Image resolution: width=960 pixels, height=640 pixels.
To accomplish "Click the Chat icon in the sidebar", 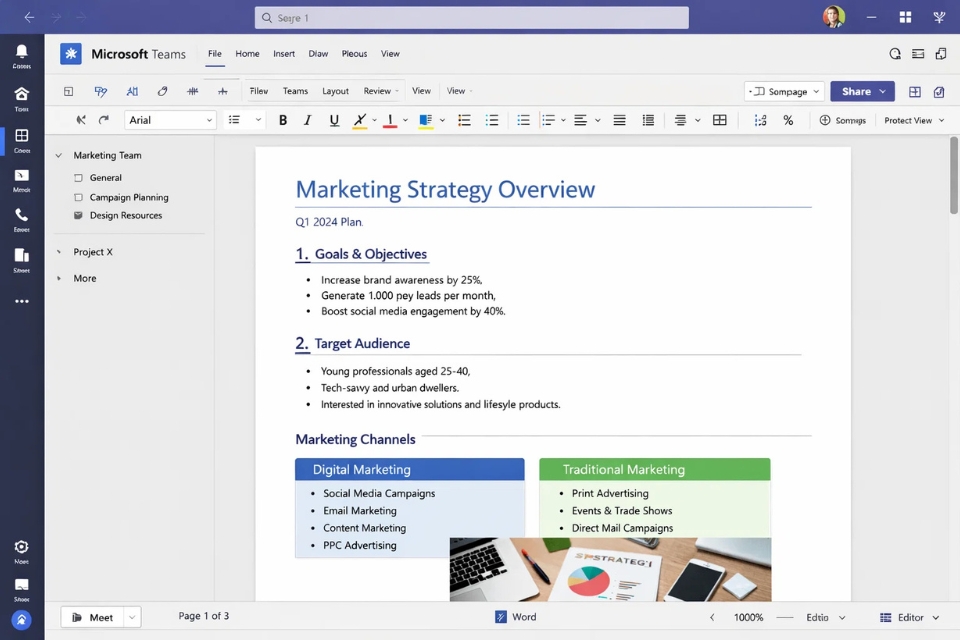I will point(21,137).
